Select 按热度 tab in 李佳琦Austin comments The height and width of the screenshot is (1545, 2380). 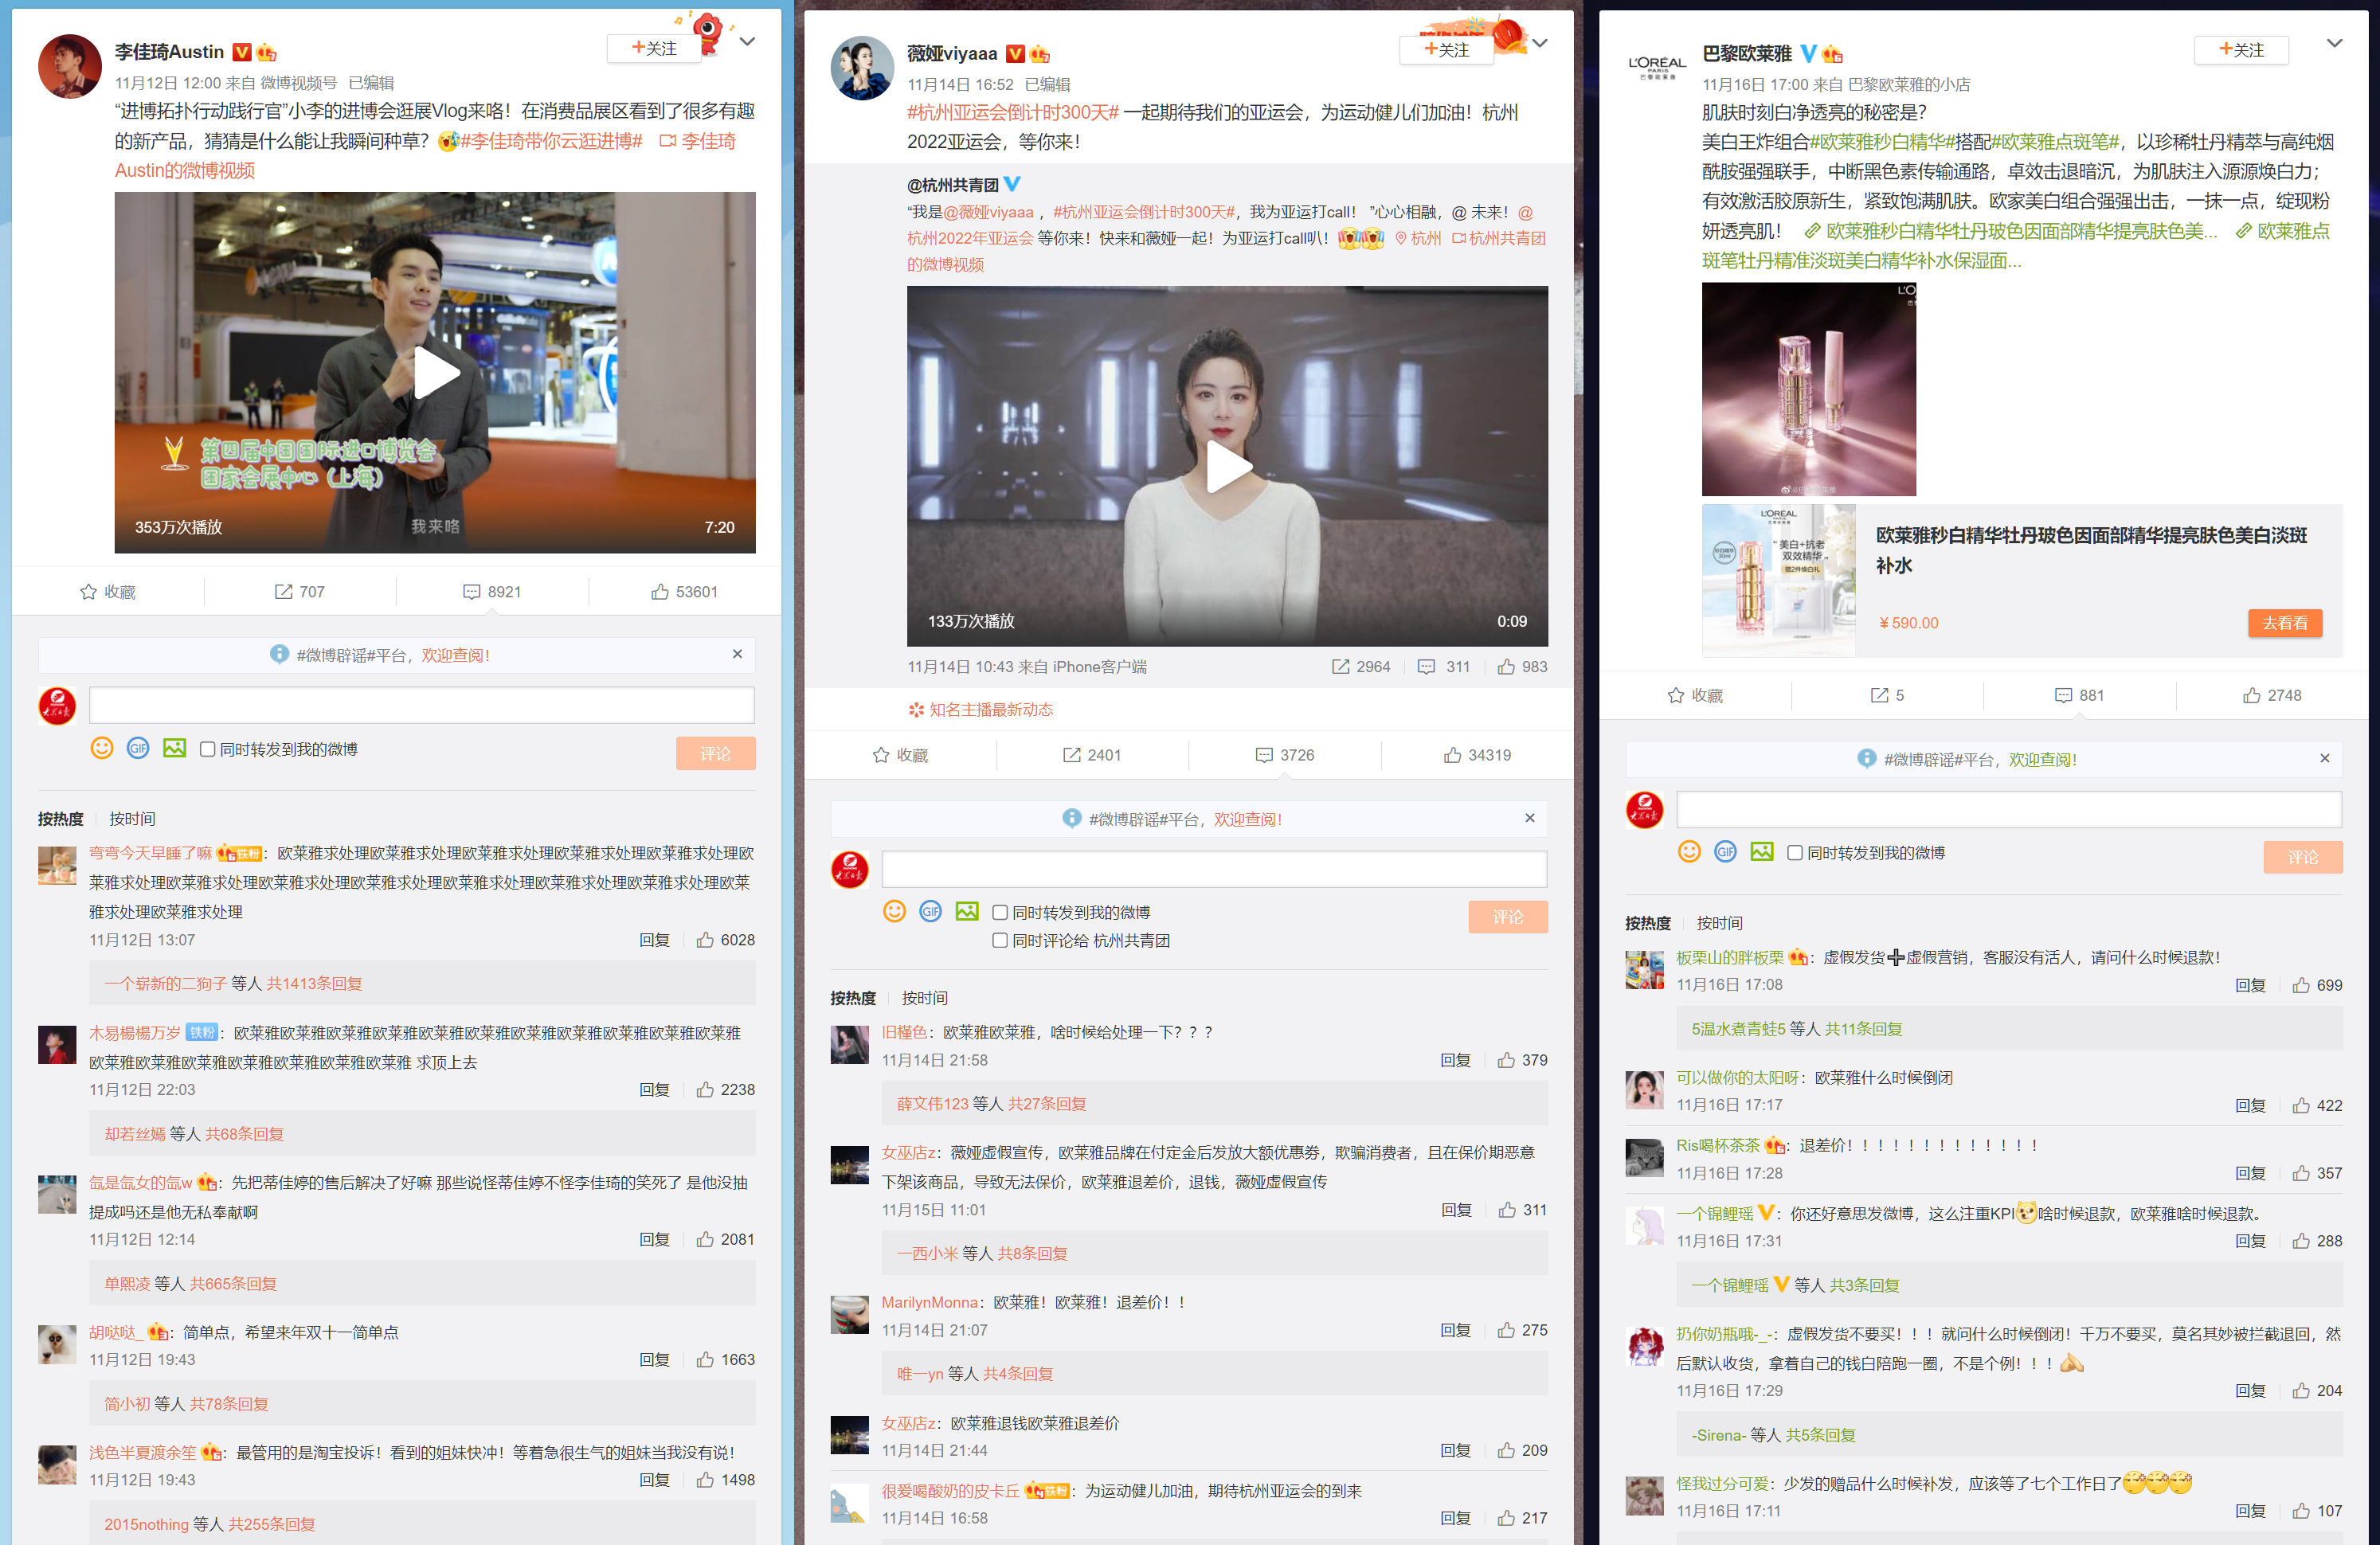click(60, 819)
